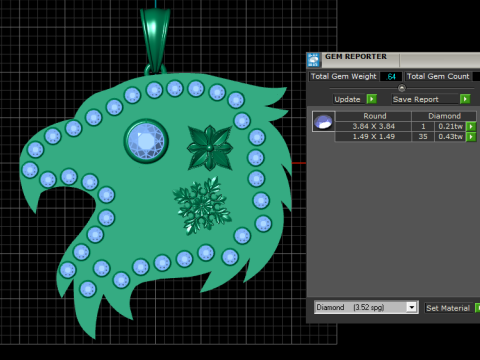Image resolution: width=480 pixels, height=360 pixels.
Task: Click the green arrow beside Update
Action: (371, 99)
